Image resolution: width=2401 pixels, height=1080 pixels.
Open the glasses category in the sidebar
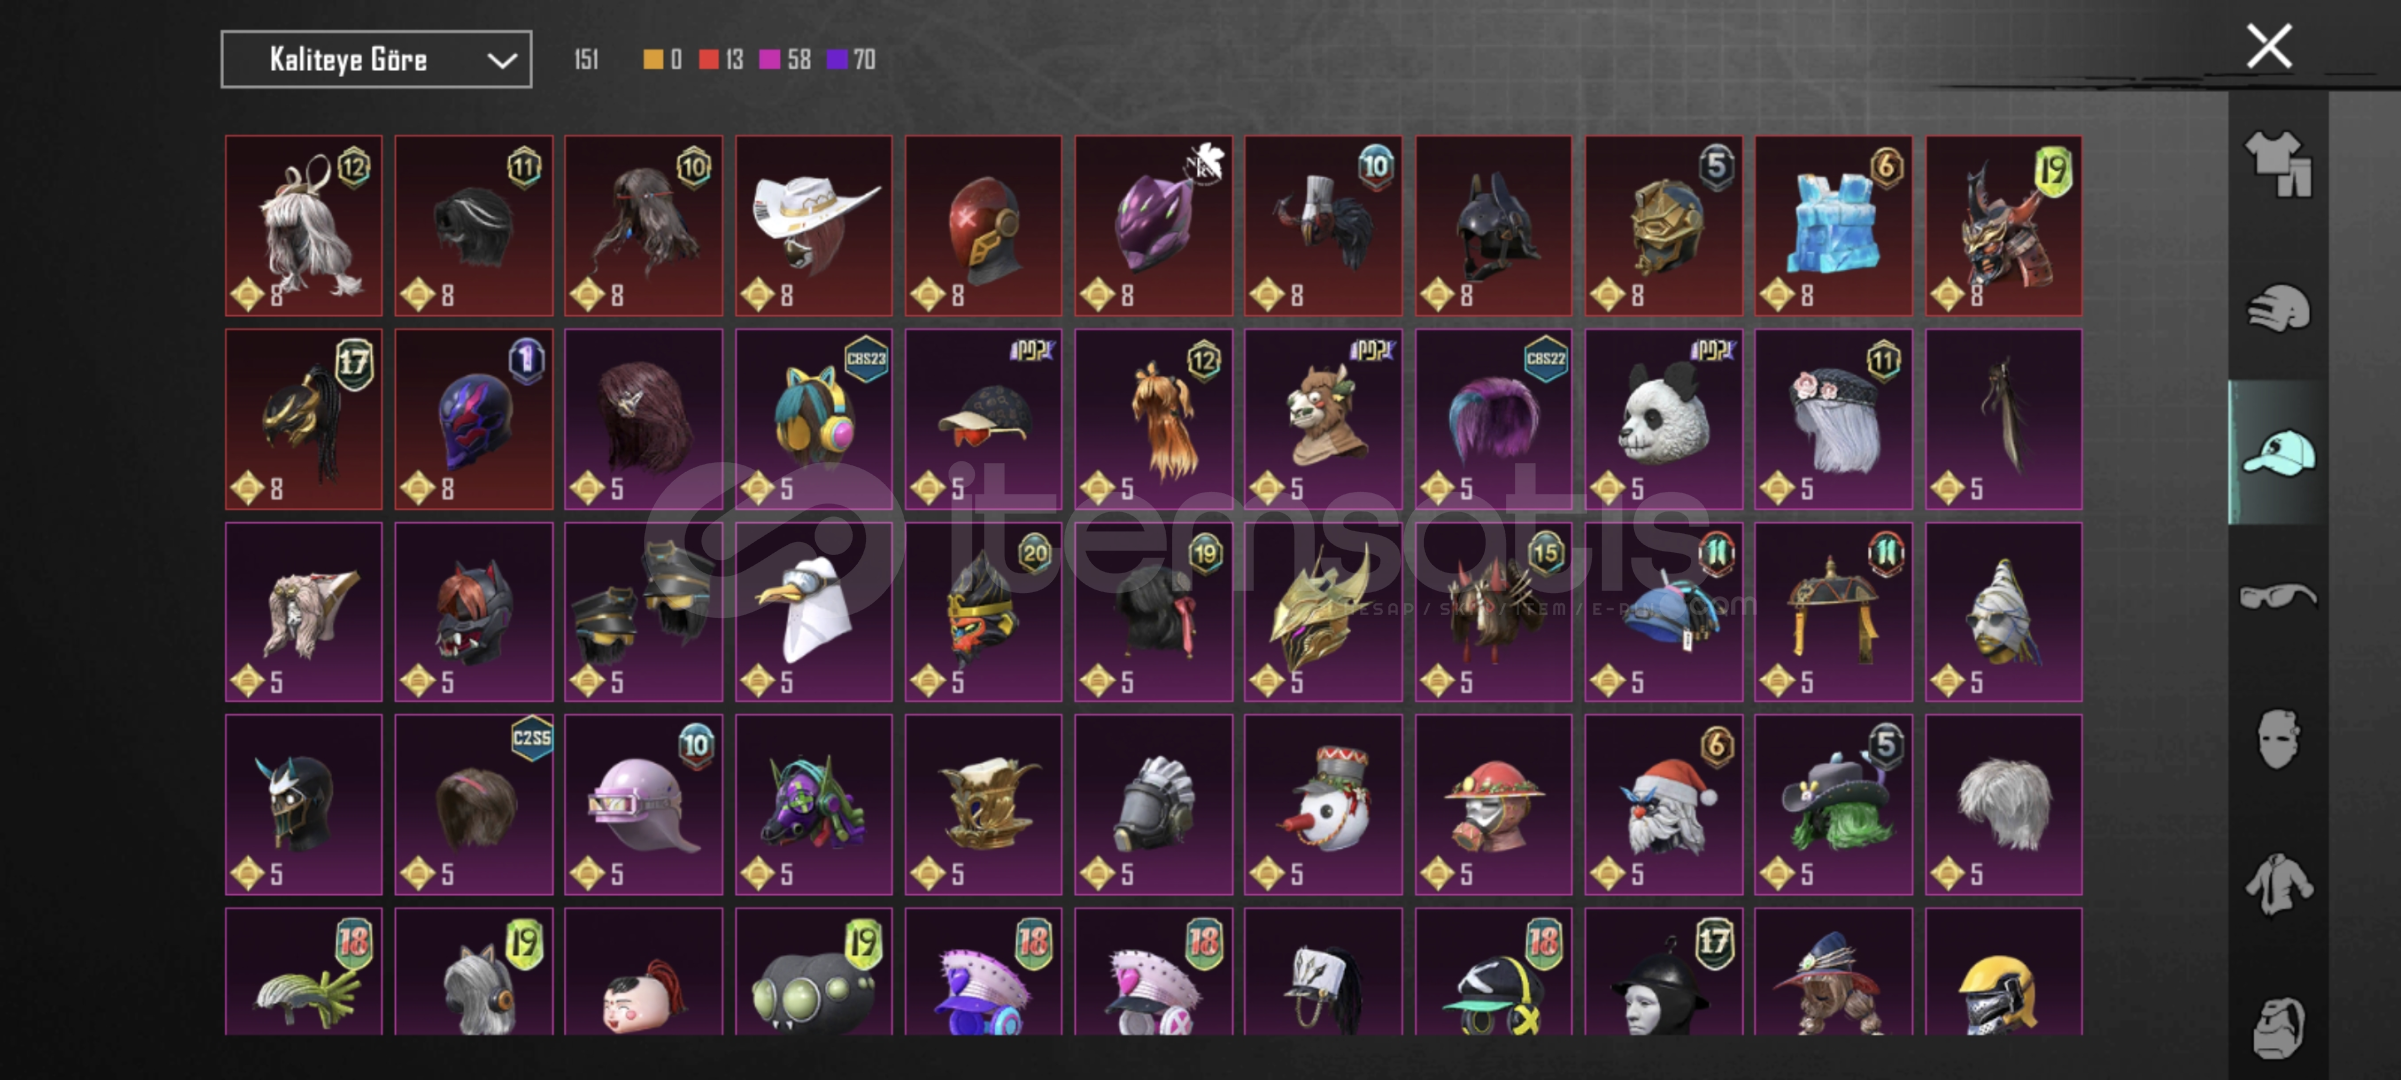pyautogui.click(x=2278, y=597)
